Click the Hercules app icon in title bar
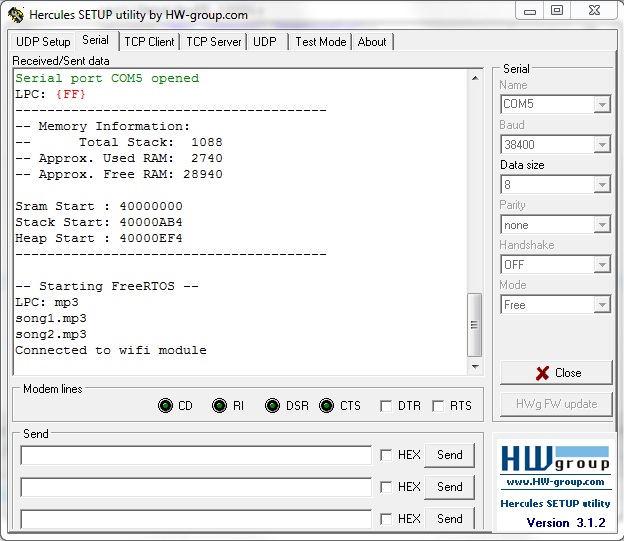 click(16, 15)
